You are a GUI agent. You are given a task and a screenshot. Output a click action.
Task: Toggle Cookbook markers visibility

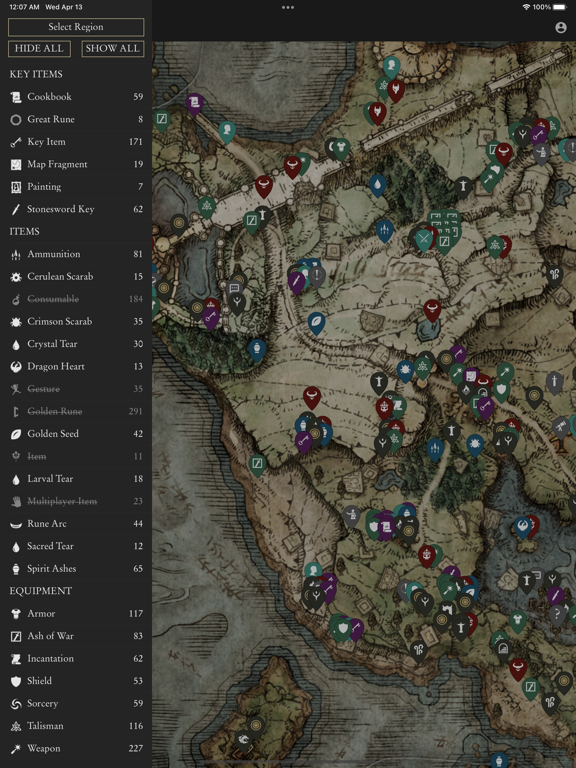pyautogui.click(x=76, y=96)
